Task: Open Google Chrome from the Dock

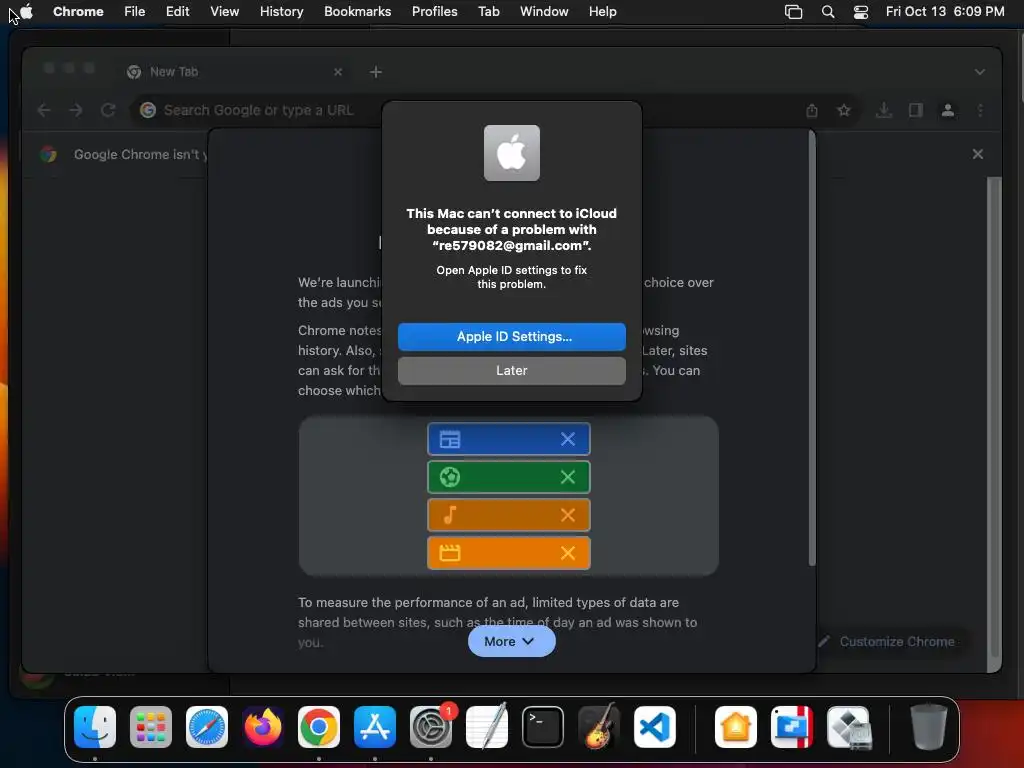Action: 319,727
